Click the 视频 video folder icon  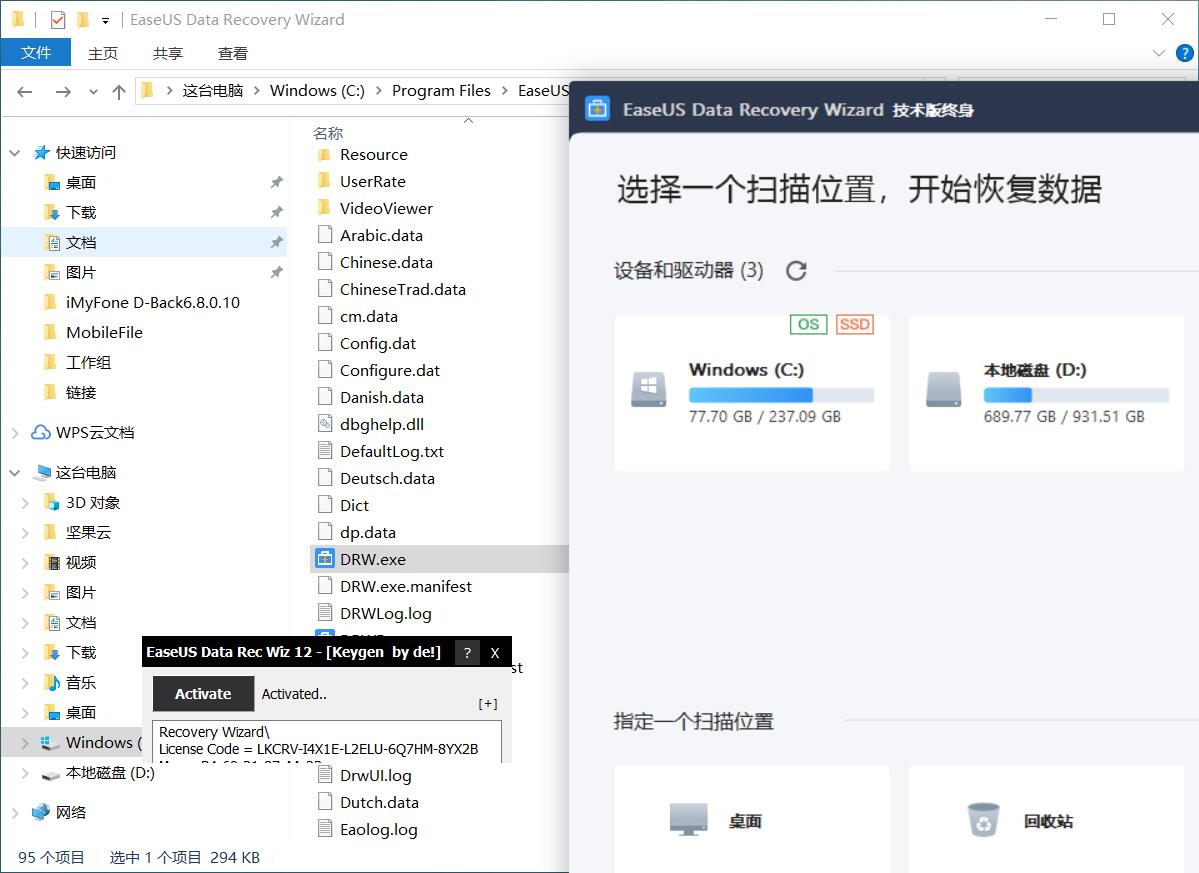[52, 563]
